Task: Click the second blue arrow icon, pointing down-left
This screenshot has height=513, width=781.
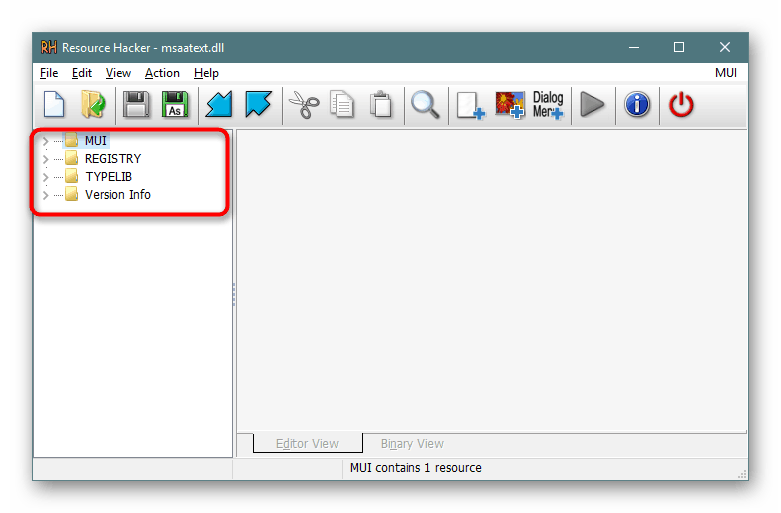Action: 259,105
